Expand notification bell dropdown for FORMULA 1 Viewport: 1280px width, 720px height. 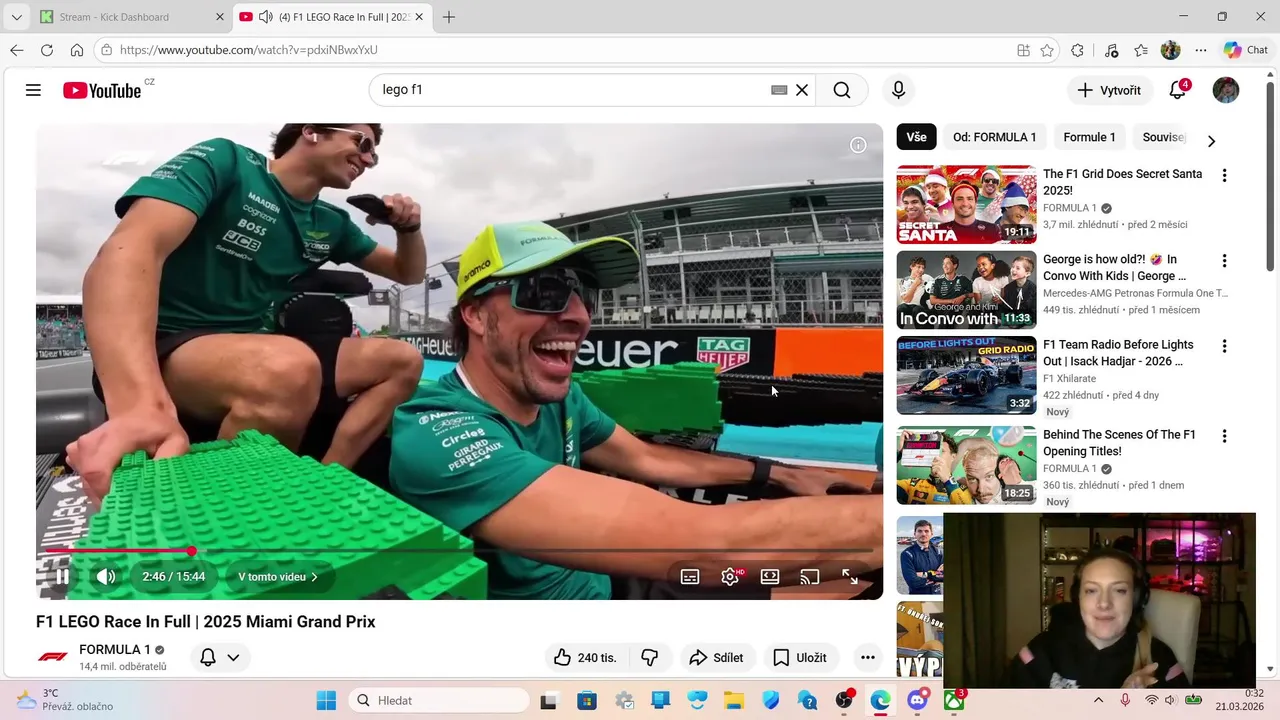pos(220,657)
